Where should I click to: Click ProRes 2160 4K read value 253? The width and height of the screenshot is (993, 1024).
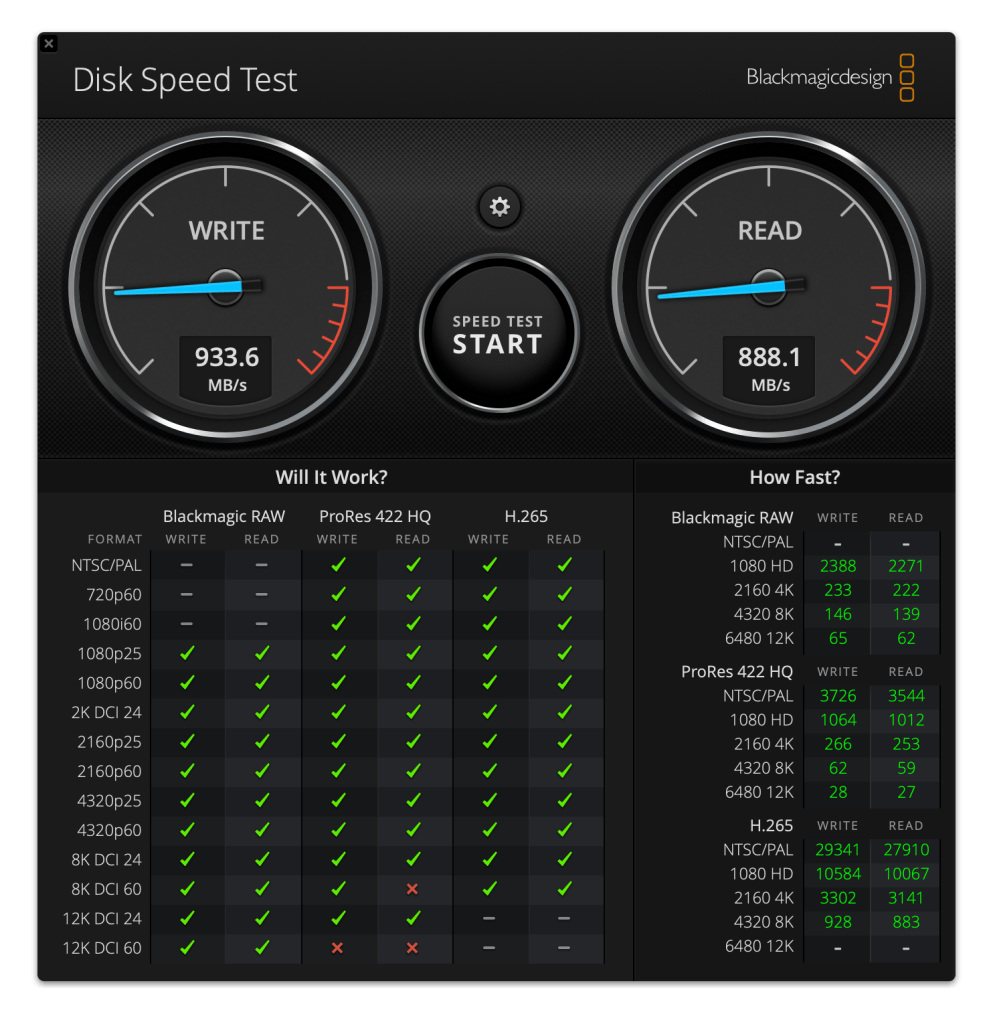(x=906, y=744)
